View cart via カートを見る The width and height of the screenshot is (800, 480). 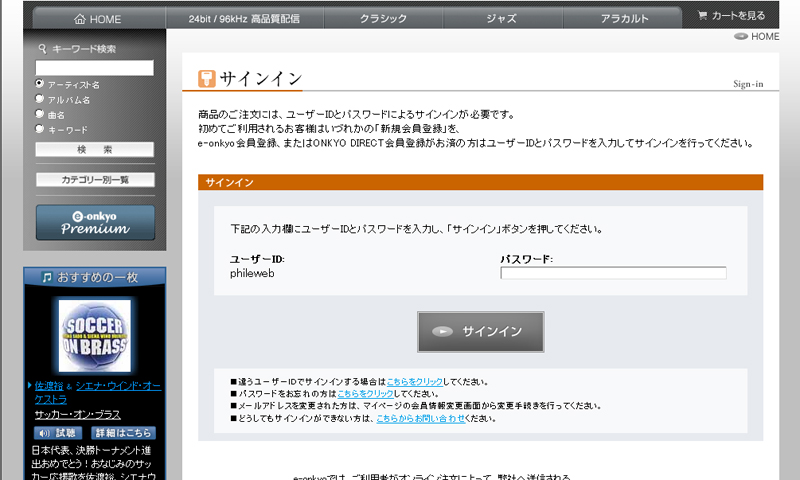pos(731,15)
